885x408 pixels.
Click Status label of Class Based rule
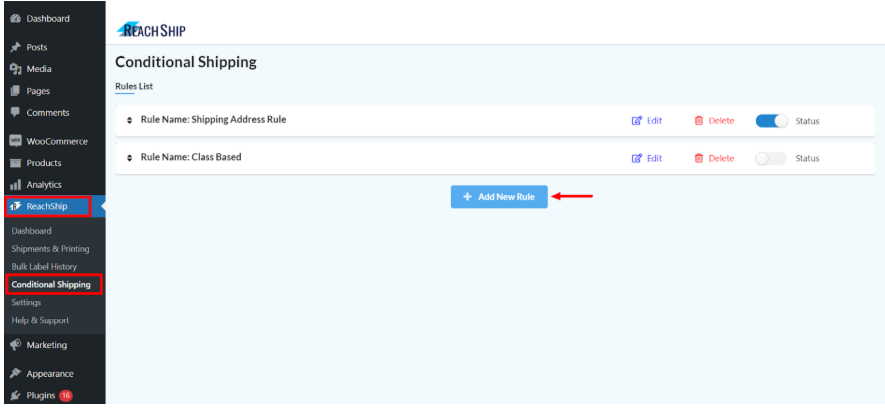[807, 159]
